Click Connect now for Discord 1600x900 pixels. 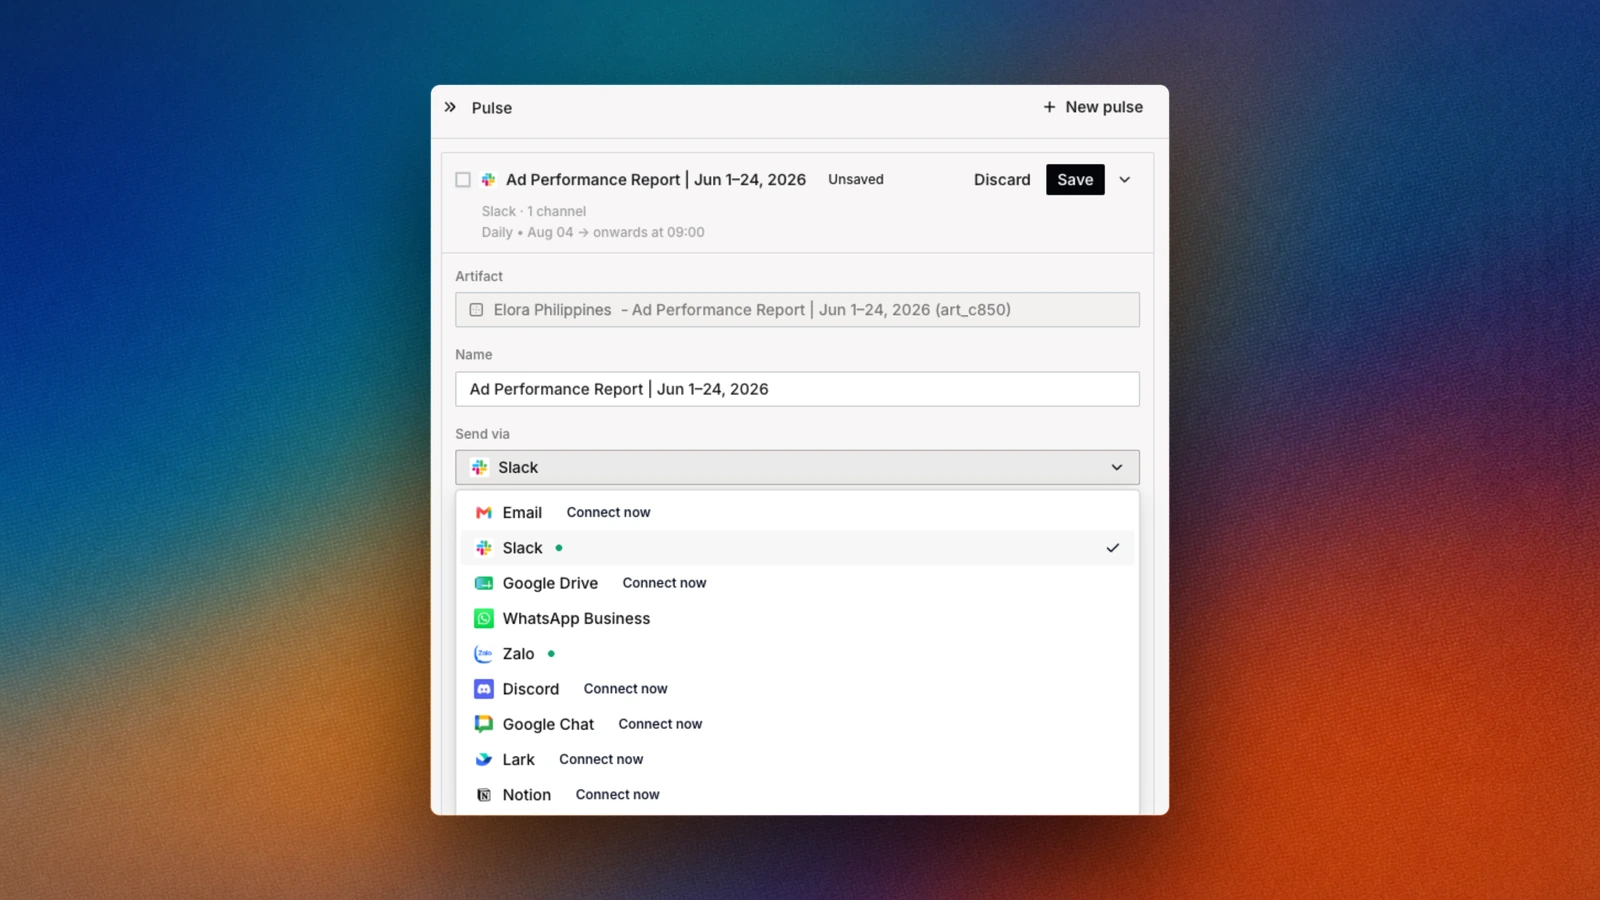(625, 689)
